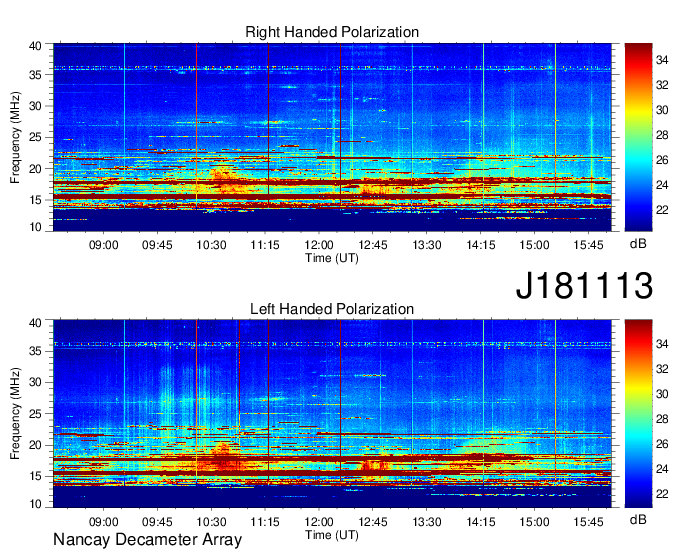Click the "Left Handed Polarization" plot title
Viewport: 680px width, 552px height.
[x=332, y=309]
